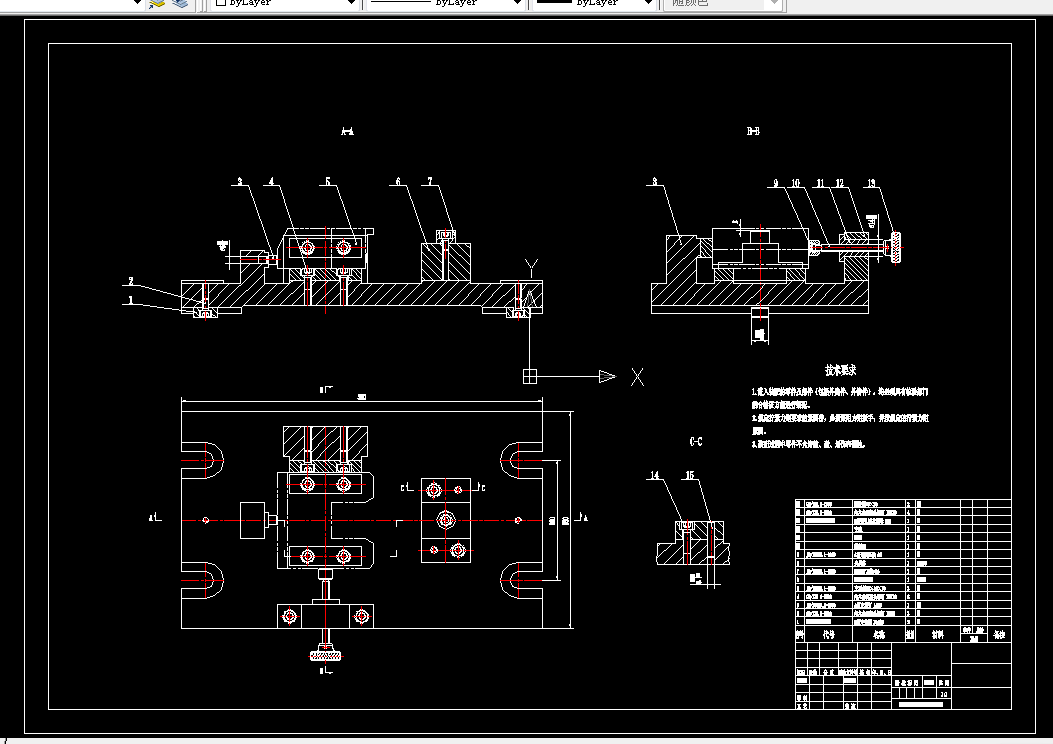Click part balloon number 7
Image resolution: width=1053 pixels, height=744 pixels.
pos(430,181)
